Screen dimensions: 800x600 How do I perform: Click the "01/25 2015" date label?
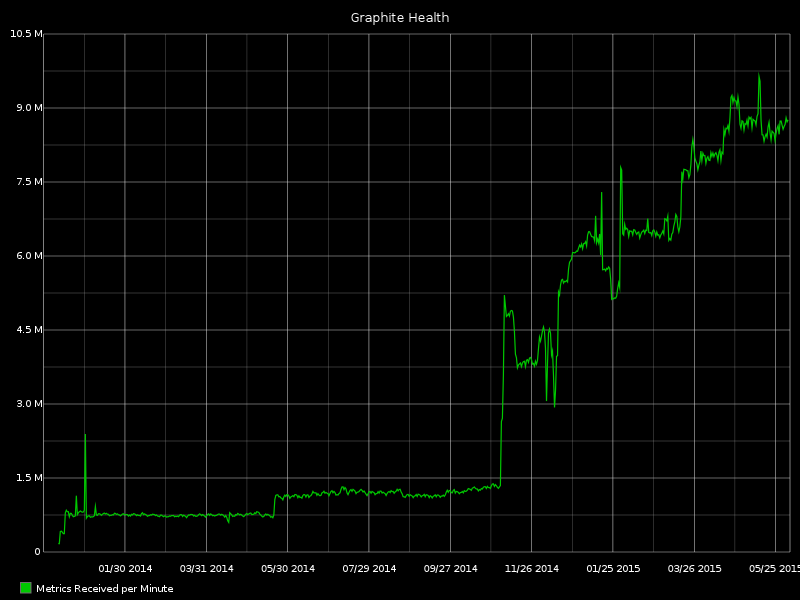click(x=613, y=568)
